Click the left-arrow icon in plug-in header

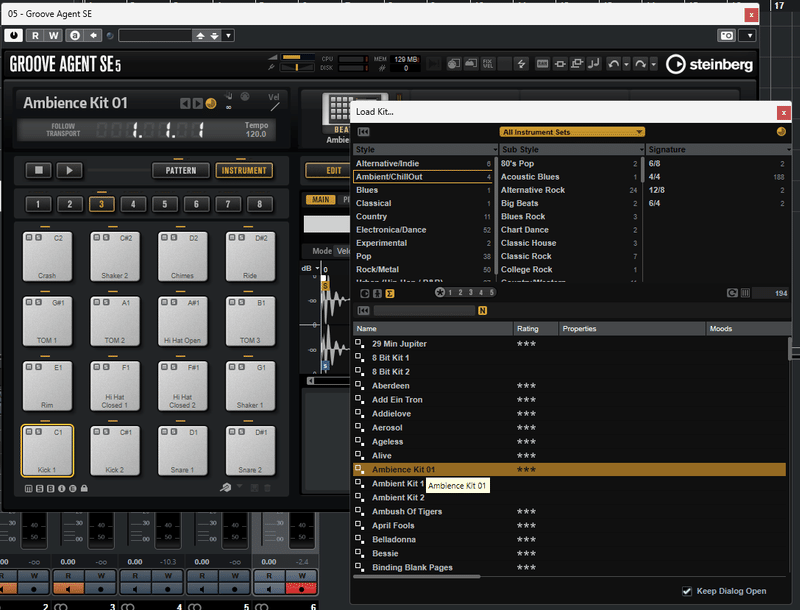coord(93,35)
